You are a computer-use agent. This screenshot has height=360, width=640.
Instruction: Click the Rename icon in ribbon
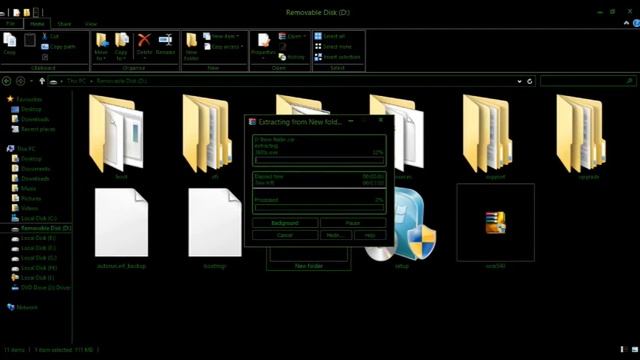(165, 40)
